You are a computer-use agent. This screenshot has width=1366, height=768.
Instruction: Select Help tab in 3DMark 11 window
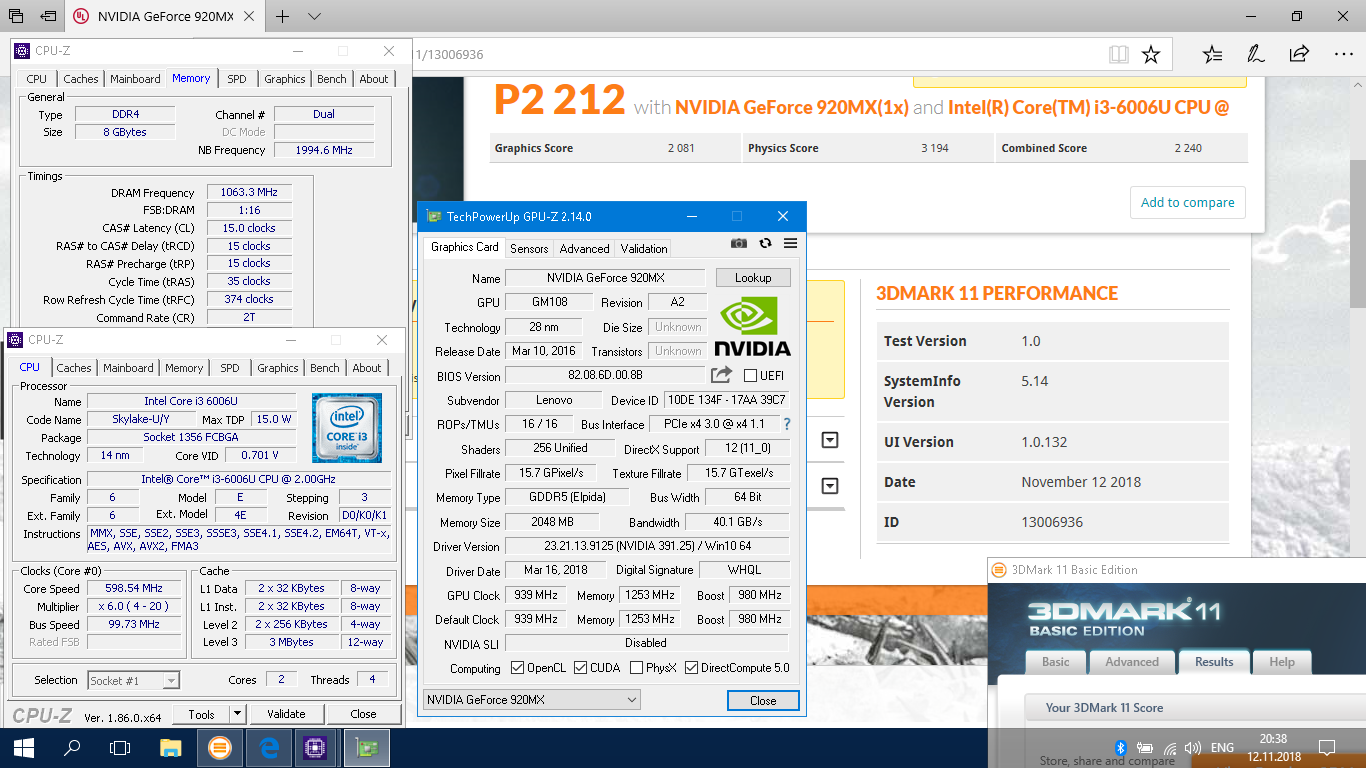coord(1282,662)
